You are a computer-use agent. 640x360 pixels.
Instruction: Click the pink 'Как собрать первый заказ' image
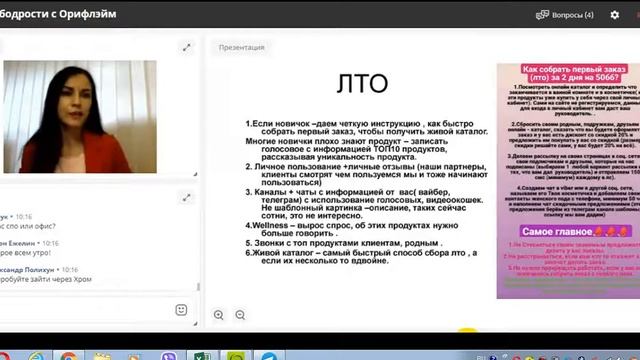[x=568, y=181]
